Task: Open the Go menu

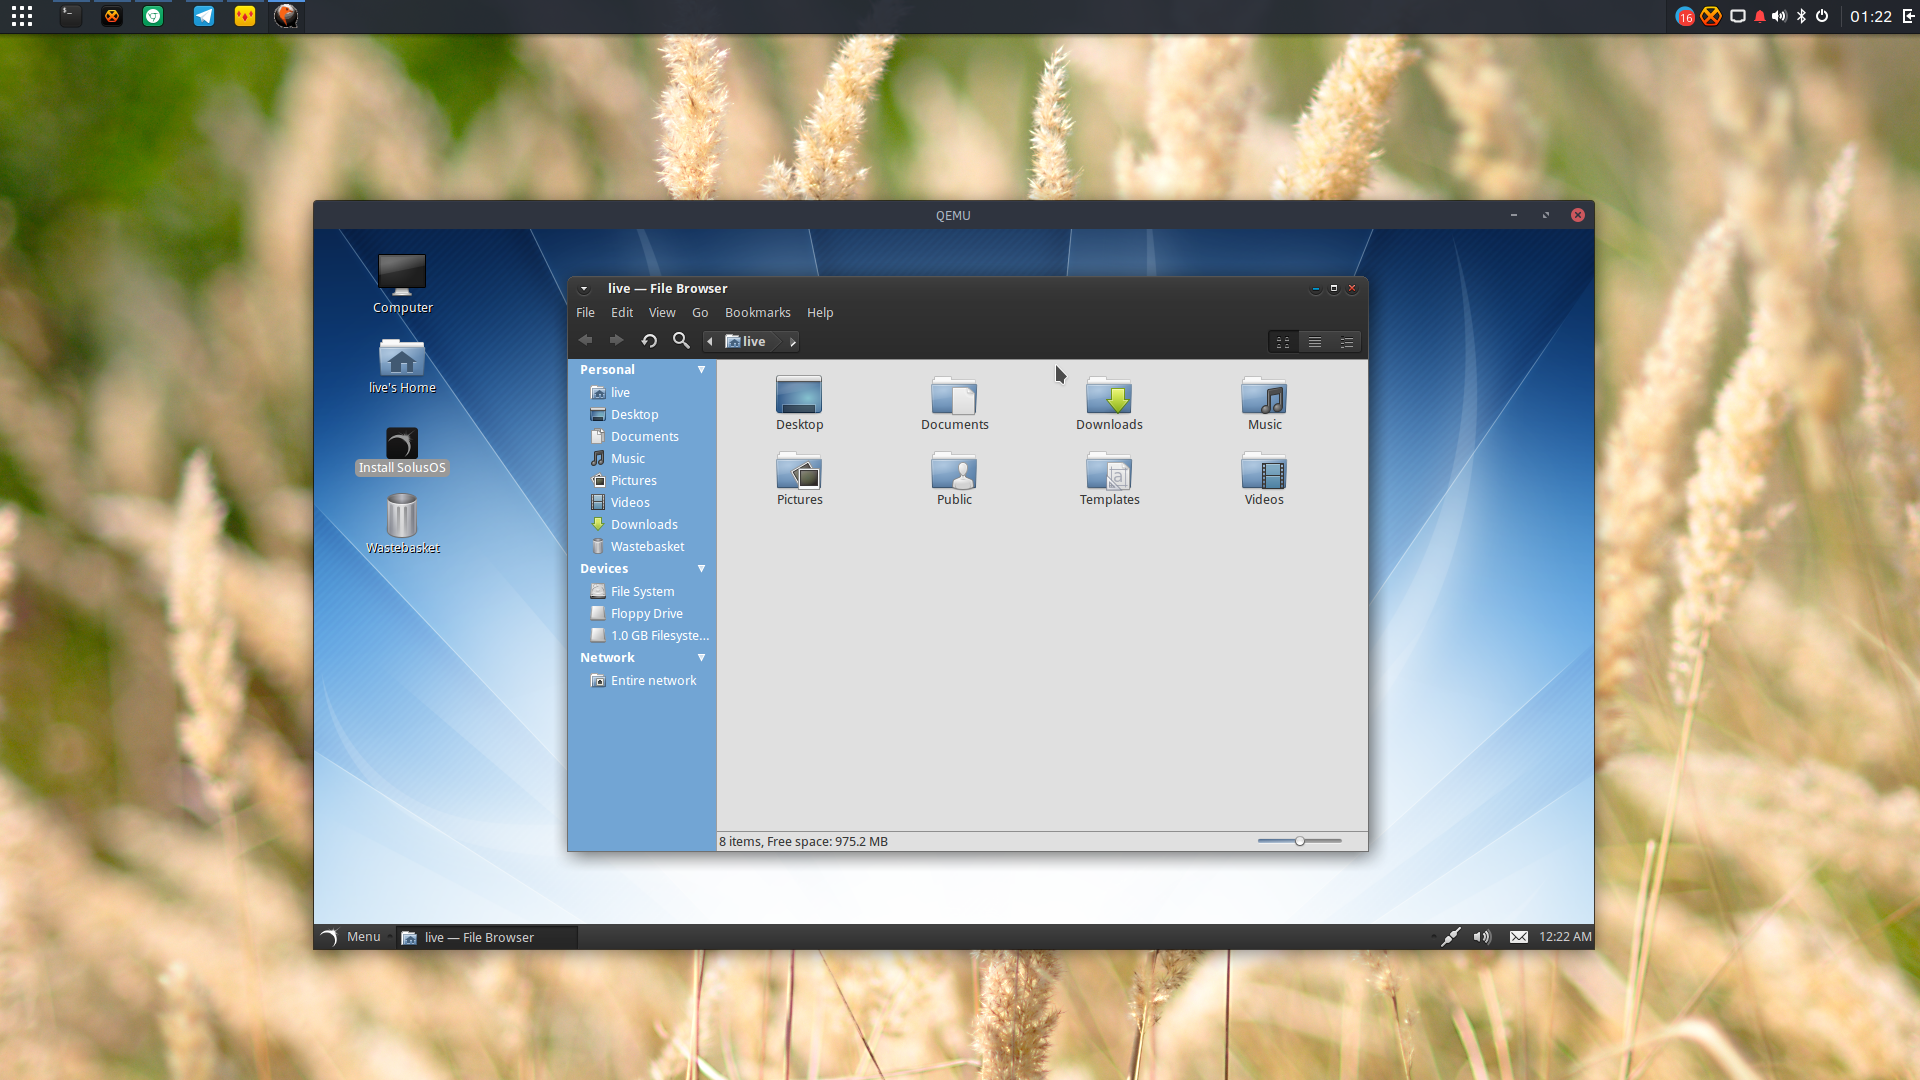Action: (700, 313)
